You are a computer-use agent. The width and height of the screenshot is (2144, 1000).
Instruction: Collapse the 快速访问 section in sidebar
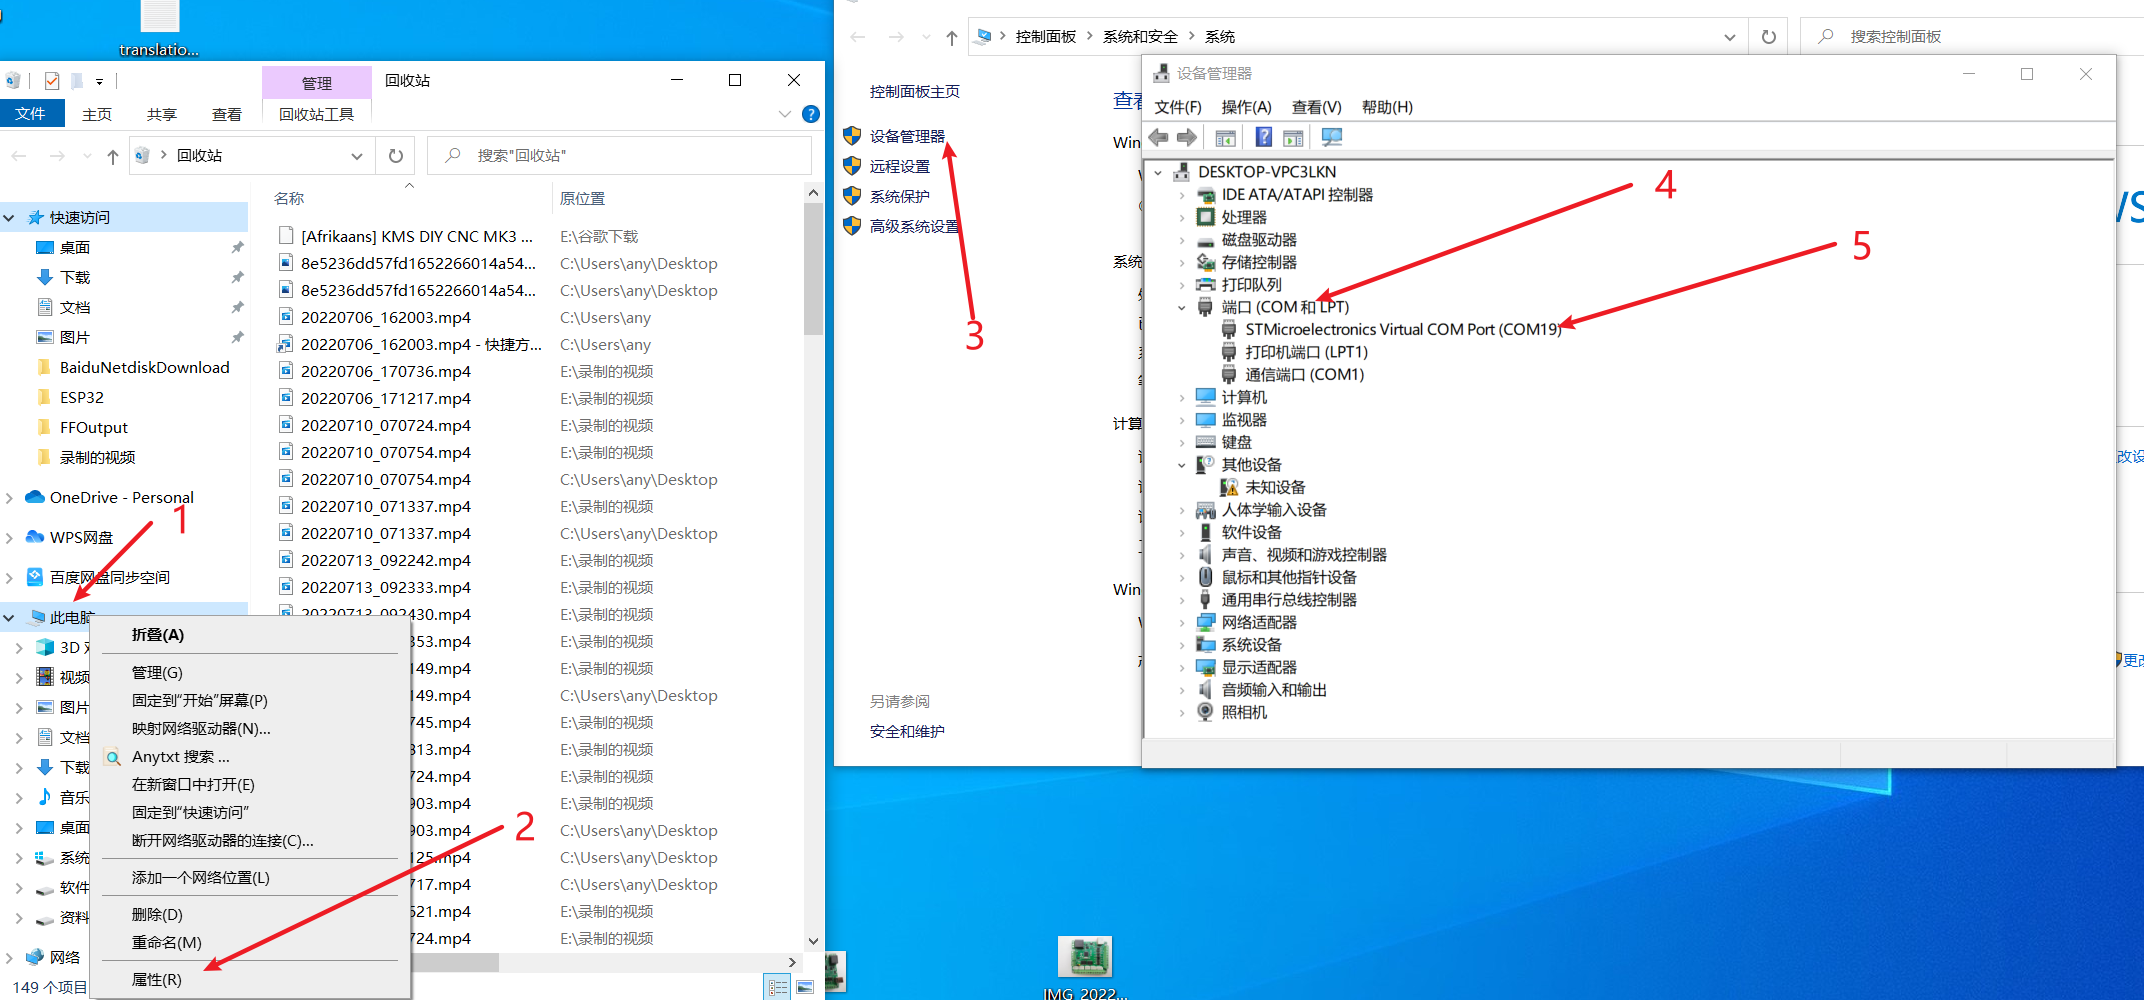pos(9,217)
